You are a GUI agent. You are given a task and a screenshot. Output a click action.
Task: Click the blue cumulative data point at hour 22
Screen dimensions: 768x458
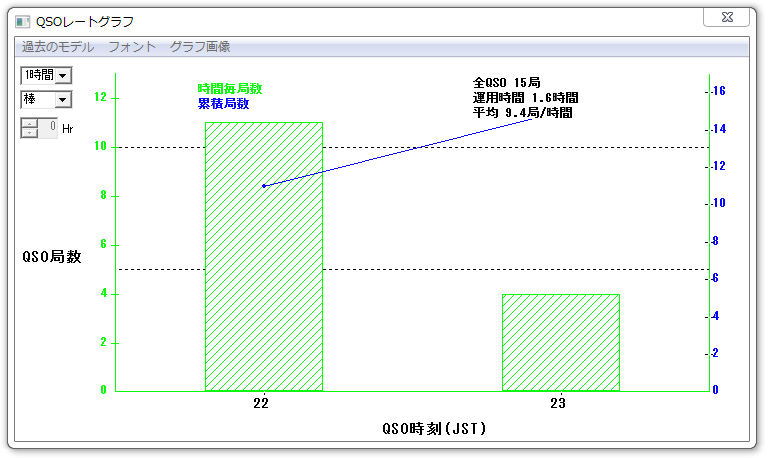[264, 186]
